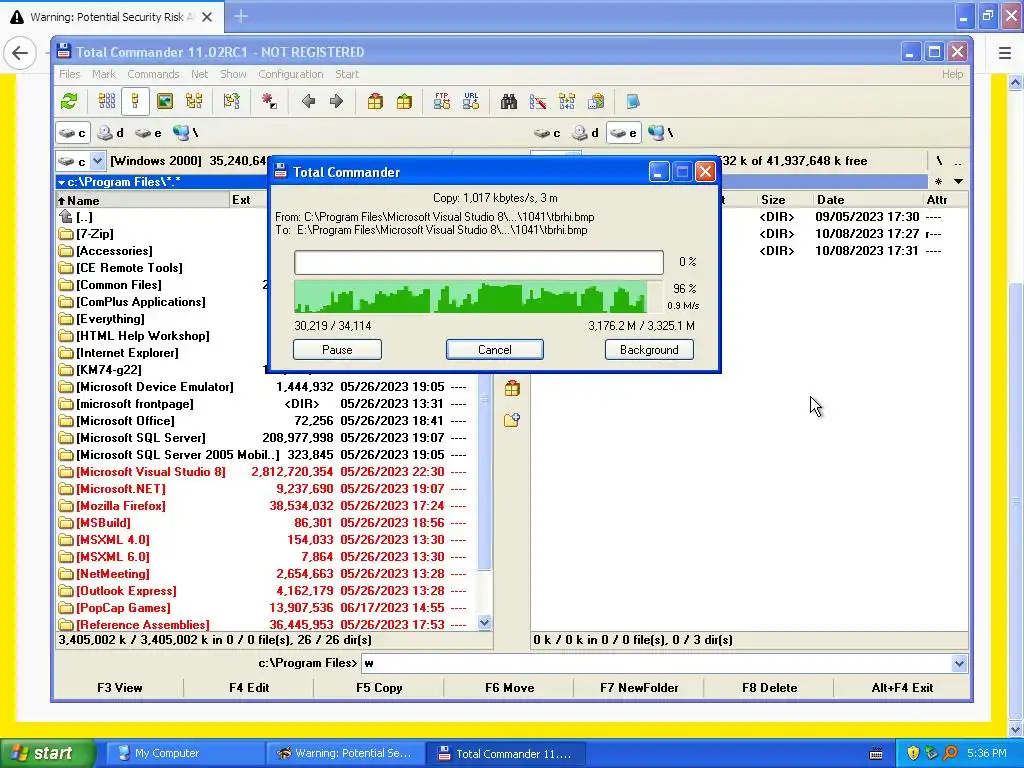
Task: Click the F8 Delete button
Action: point(769,688)
